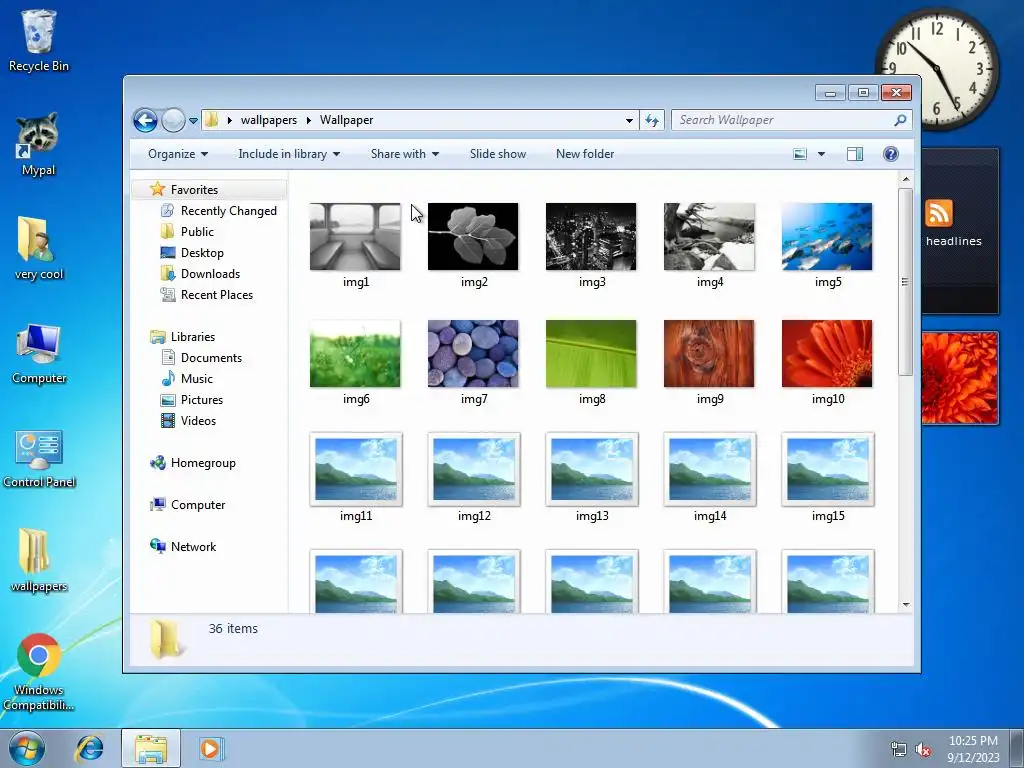
Task: Click the search magnifier icon
Action: coord(901,120)
